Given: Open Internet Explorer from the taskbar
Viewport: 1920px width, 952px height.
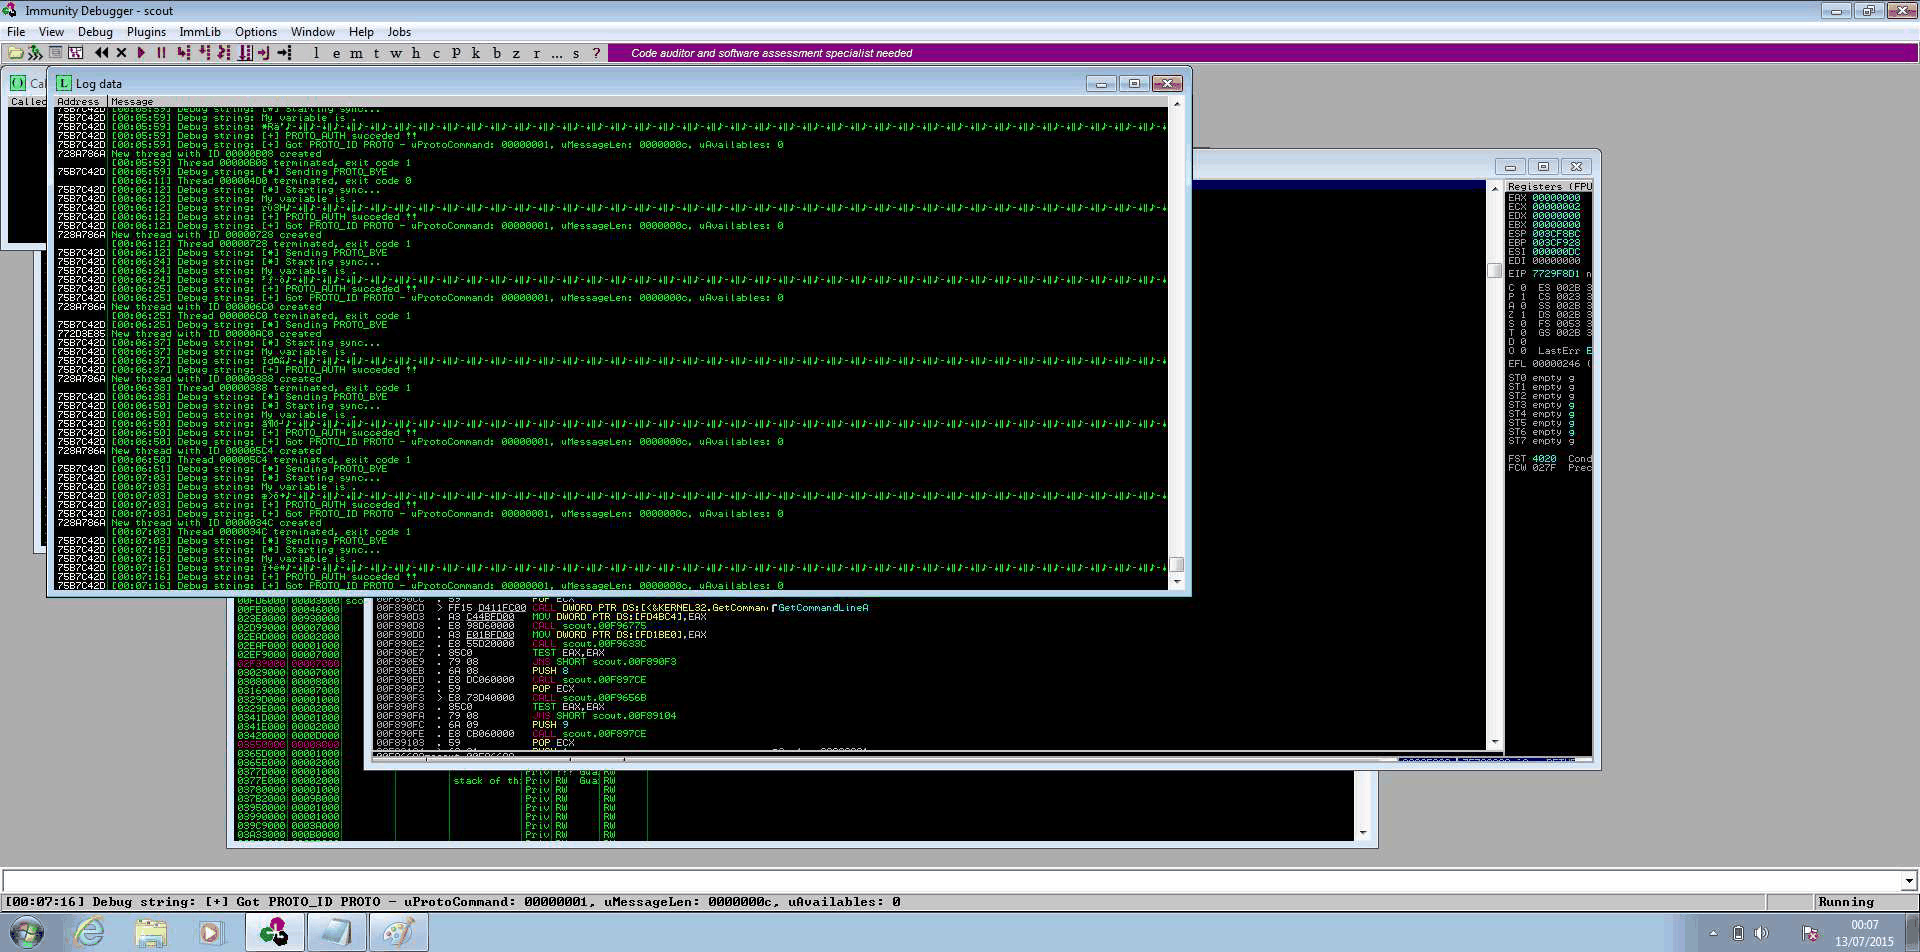Looking at the screenshot, I should click(90, 933).
